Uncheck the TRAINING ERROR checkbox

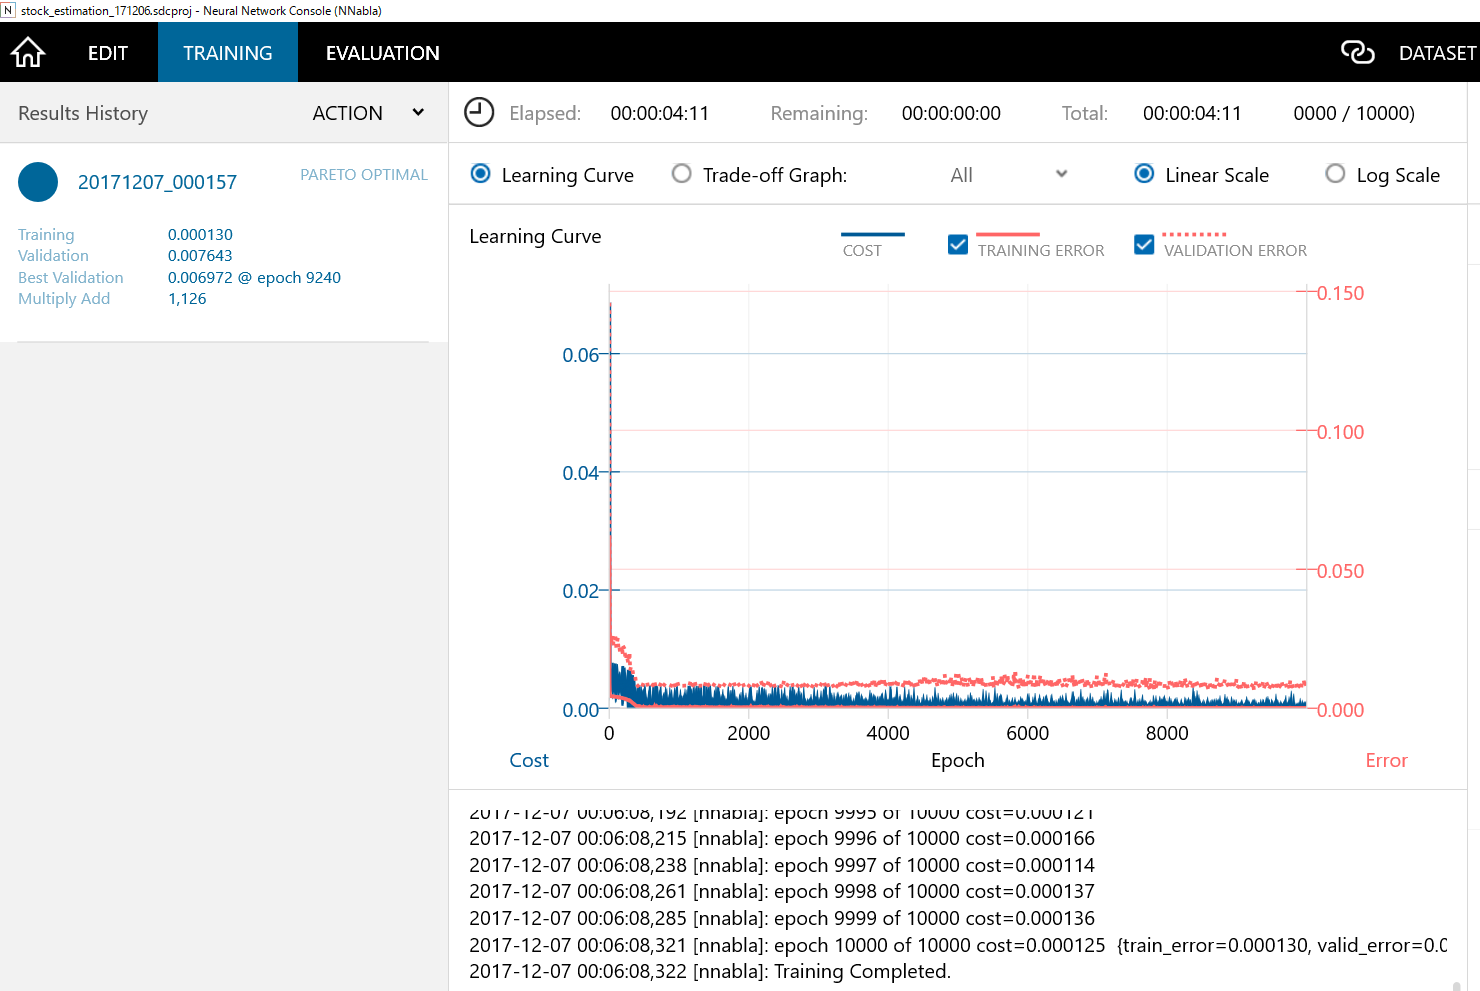pos(957,244)
